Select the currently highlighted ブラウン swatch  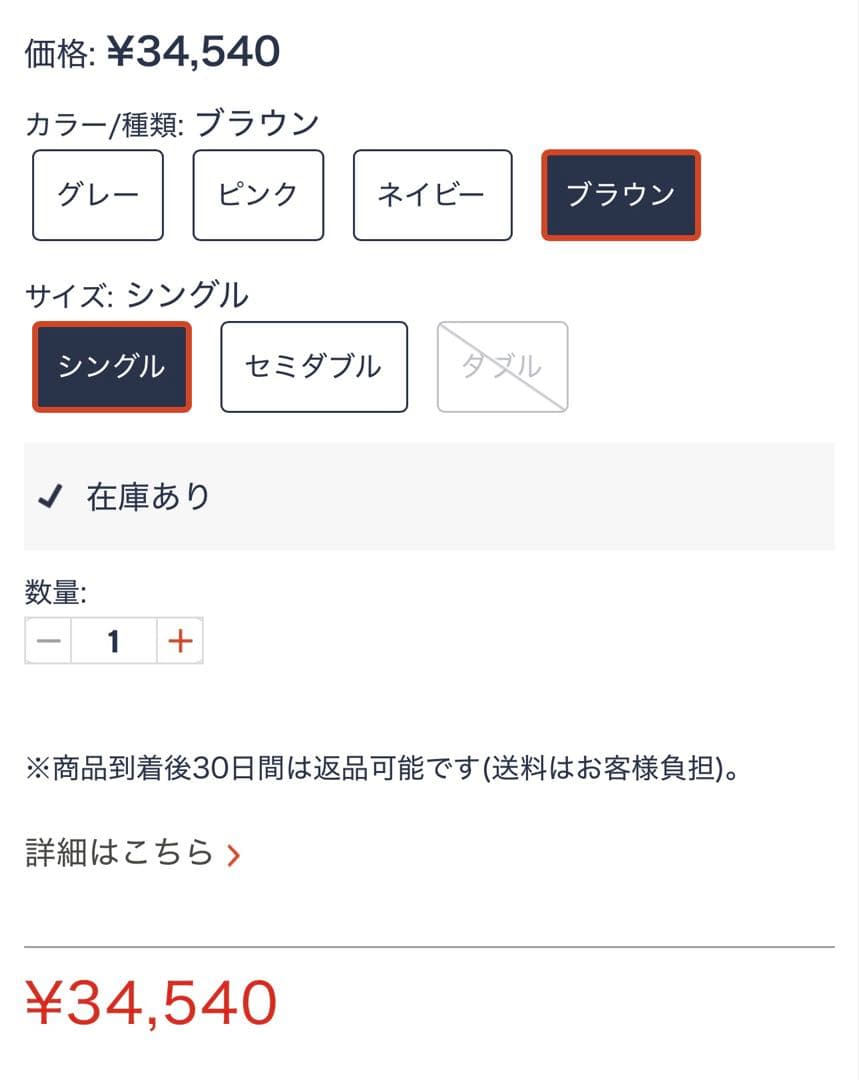[620, 194]
